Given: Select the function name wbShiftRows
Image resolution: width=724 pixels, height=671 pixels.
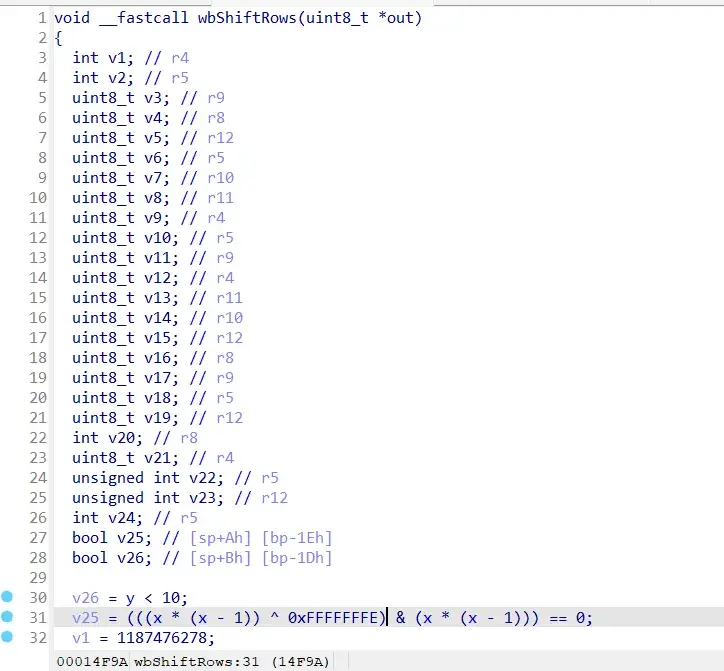Looking at the screenshot, I should click(247, 18).
